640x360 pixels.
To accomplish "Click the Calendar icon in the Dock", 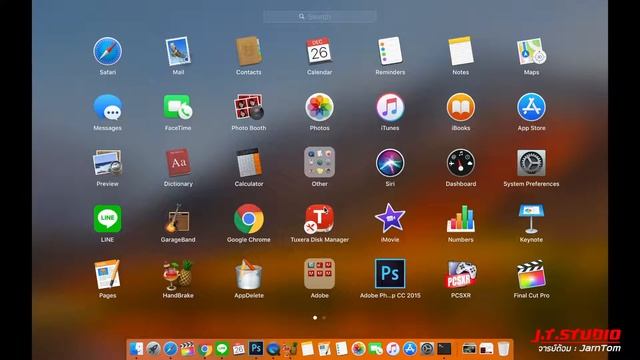I will pyautogui.click(x=239, y=349).
